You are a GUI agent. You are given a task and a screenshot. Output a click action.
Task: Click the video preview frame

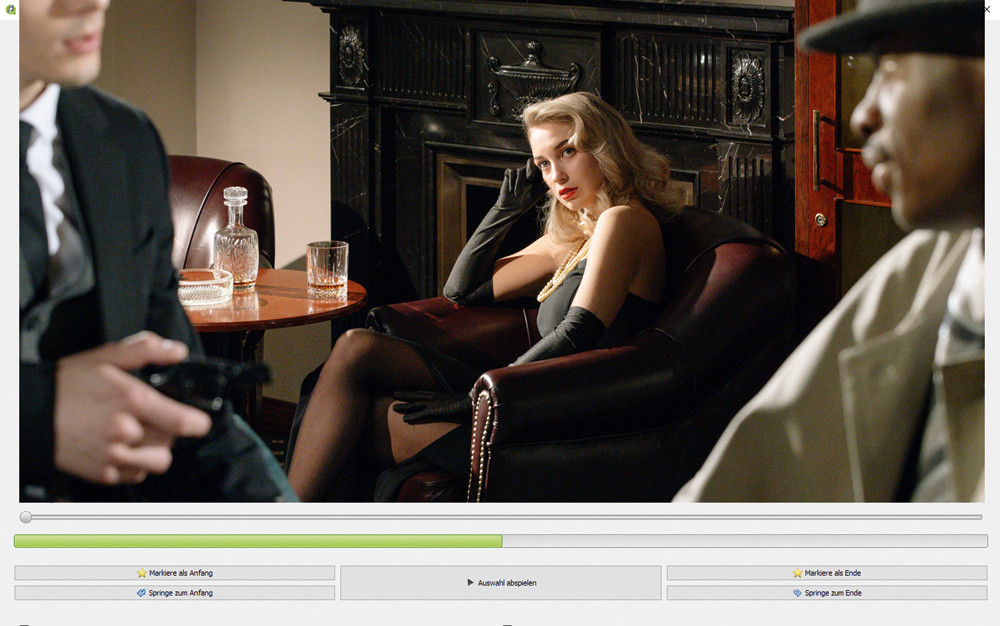click(x=502, y=251)
